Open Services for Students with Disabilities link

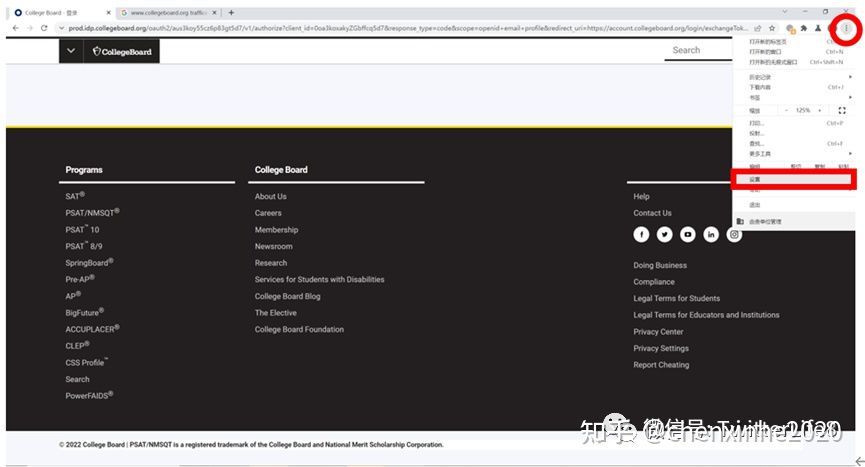(319, 280)
